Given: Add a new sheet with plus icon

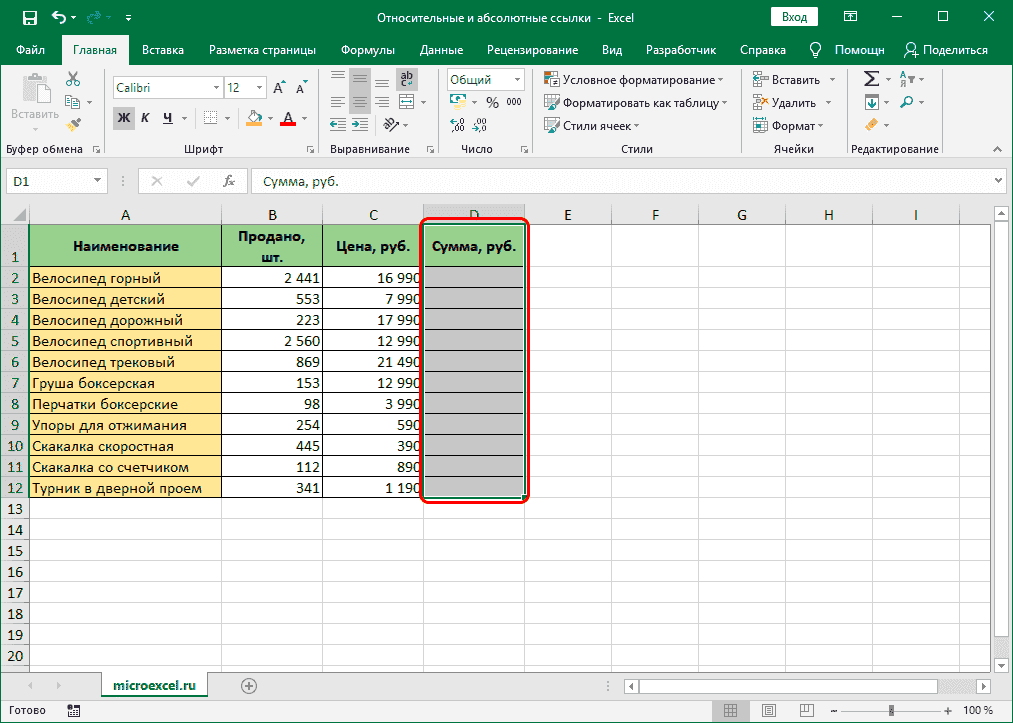Looking at the screenshot, I should 249,685.
